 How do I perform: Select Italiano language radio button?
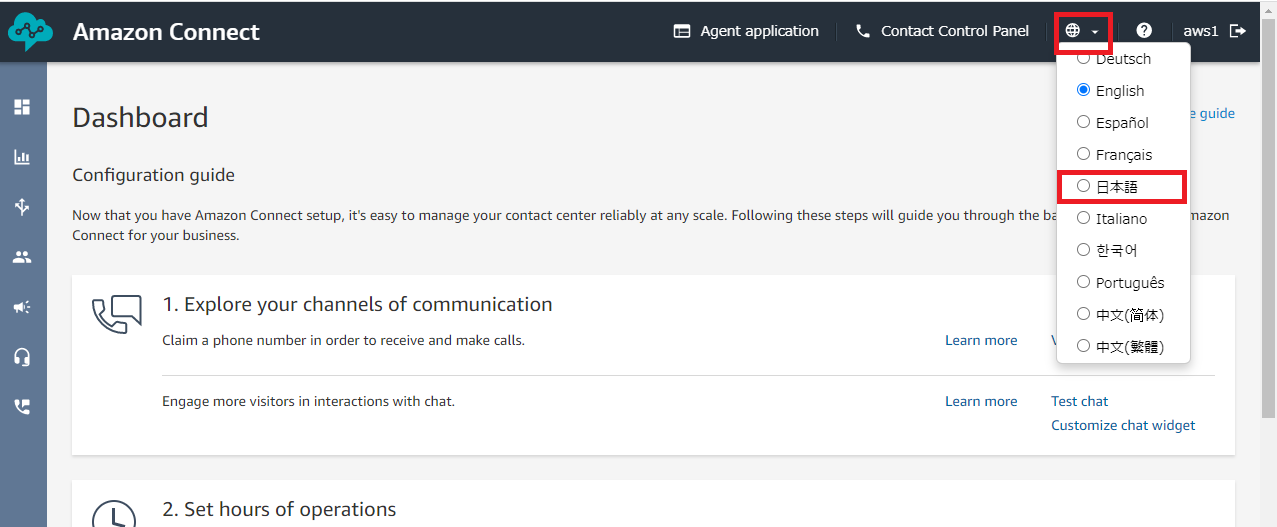coord(1083,218)
